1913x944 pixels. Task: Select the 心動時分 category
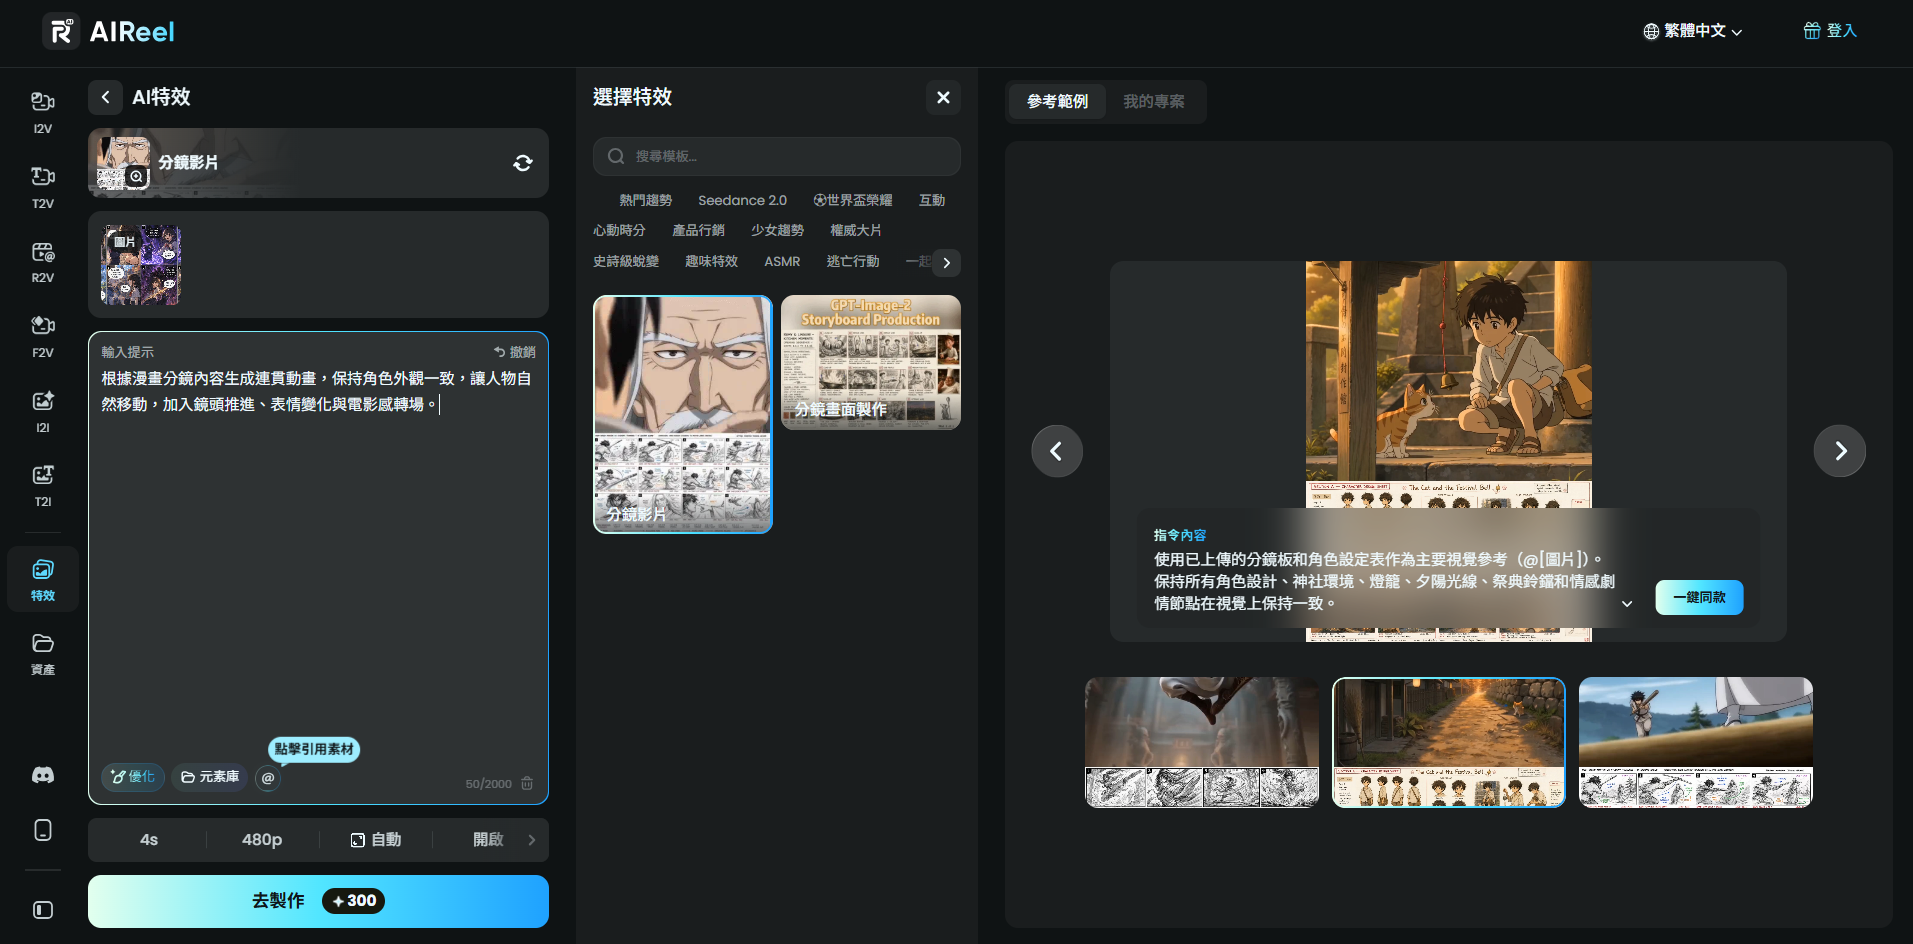[619, 230]
